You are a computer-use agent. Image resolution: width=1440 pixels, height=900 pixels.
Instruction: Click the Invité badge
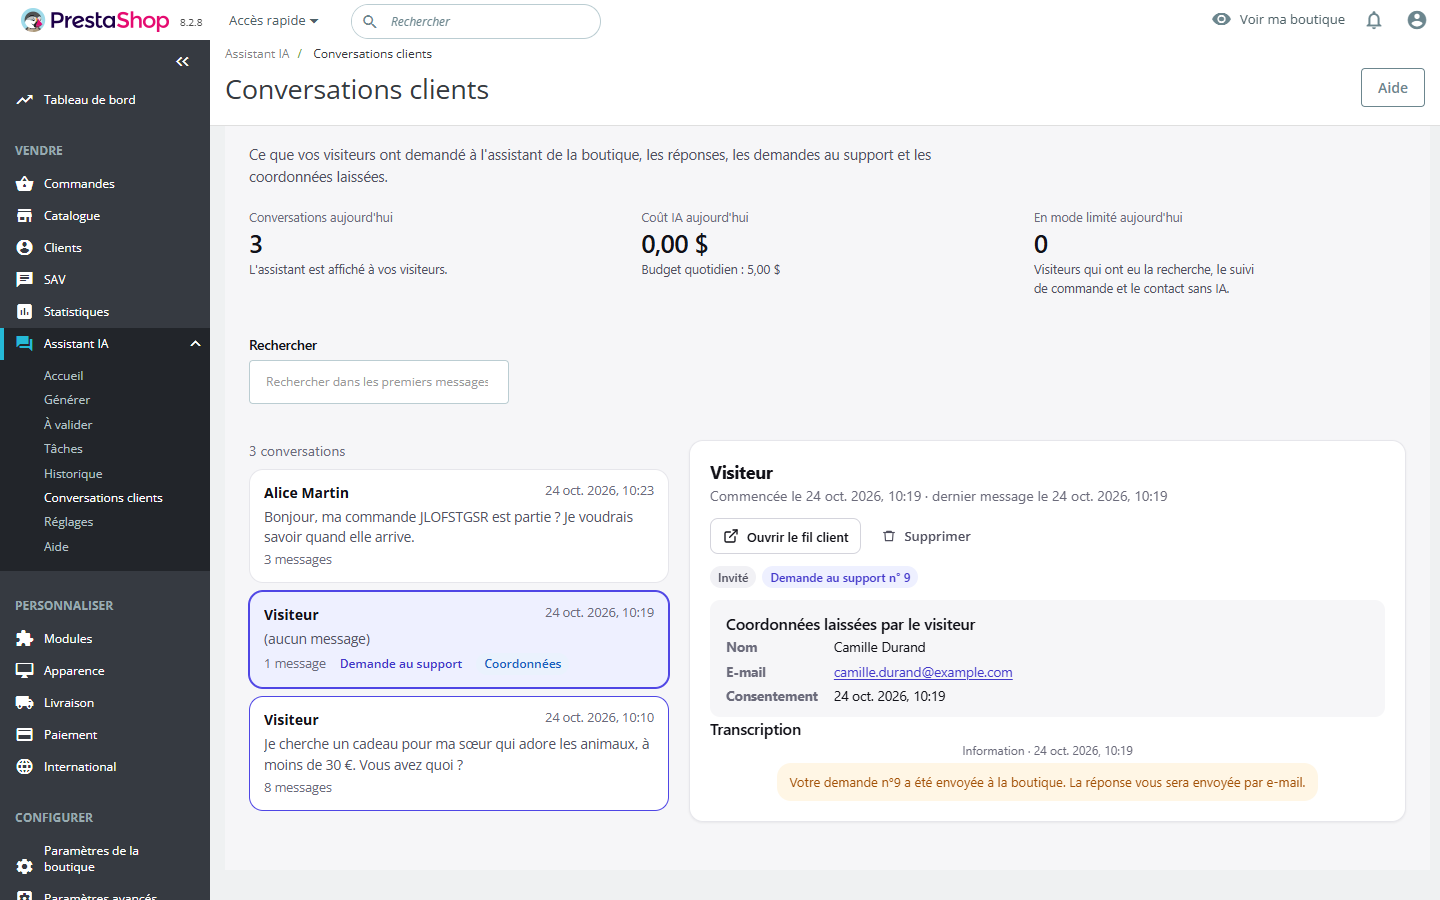[733, 578]
